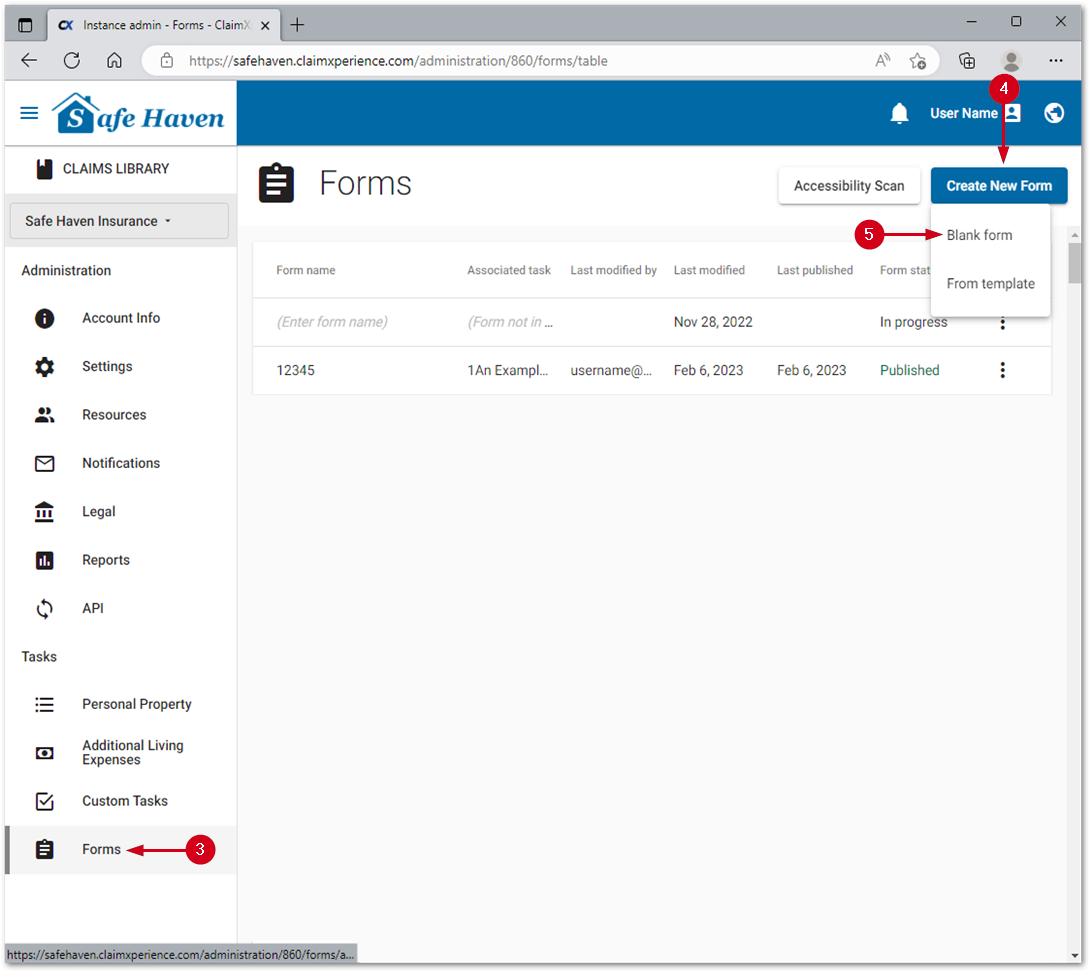The width and height of the screenshot is (1090, 972).
Task: Click the notifications bell icon
Action: (899, 114)
